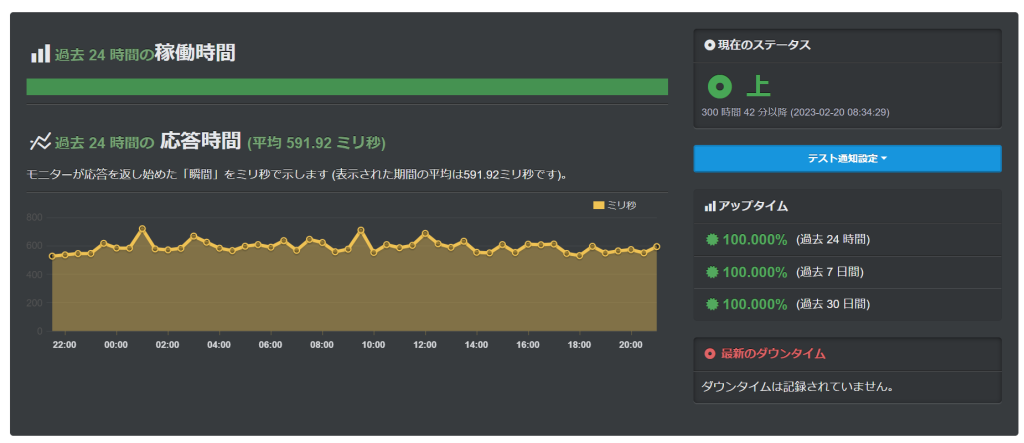Click the 12:00 label on the time axis
The height and width of the screenshot is (443, 1024).
424,345
